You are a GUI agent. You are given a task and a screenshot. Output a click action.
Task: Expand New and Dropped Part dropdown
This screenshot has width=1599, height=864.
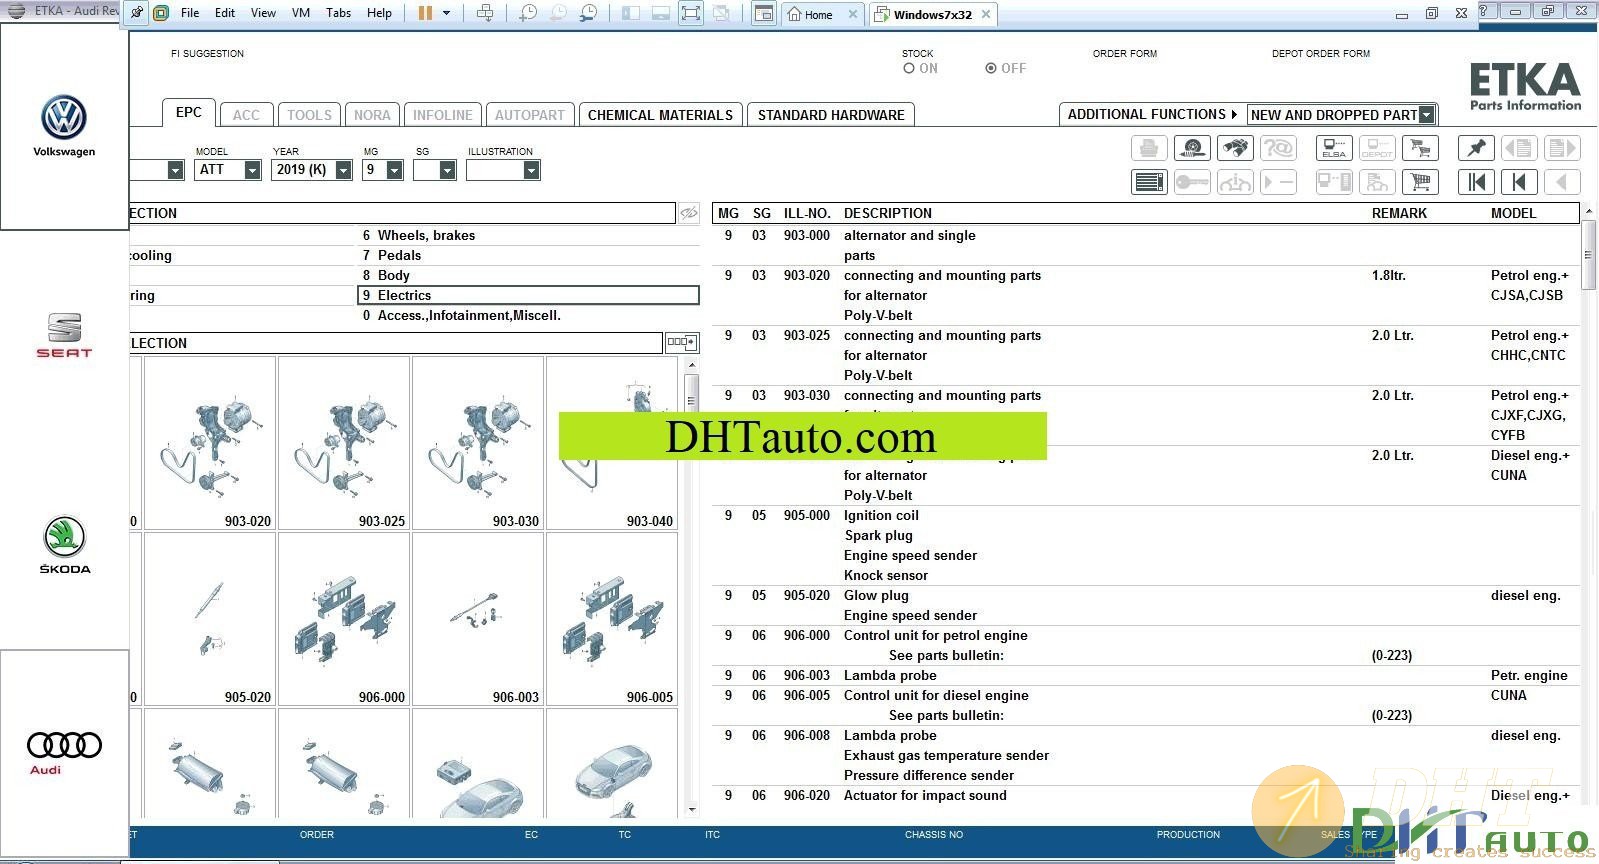[x=1427, y=115]
